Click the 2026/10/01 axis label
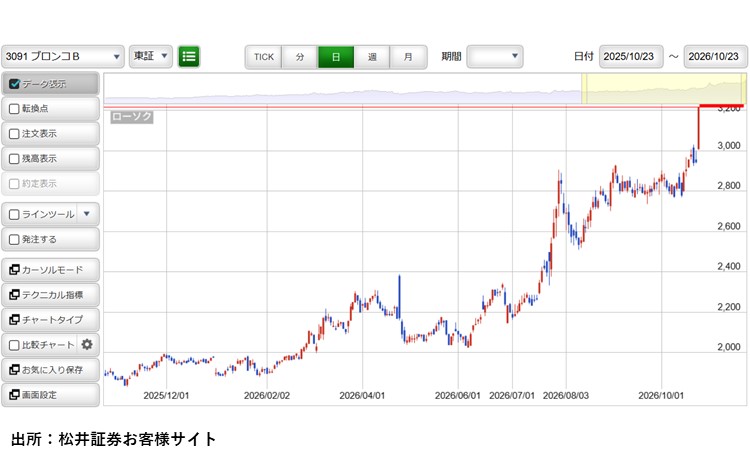Screen dimensions: 750x454 tap(661, 396)
